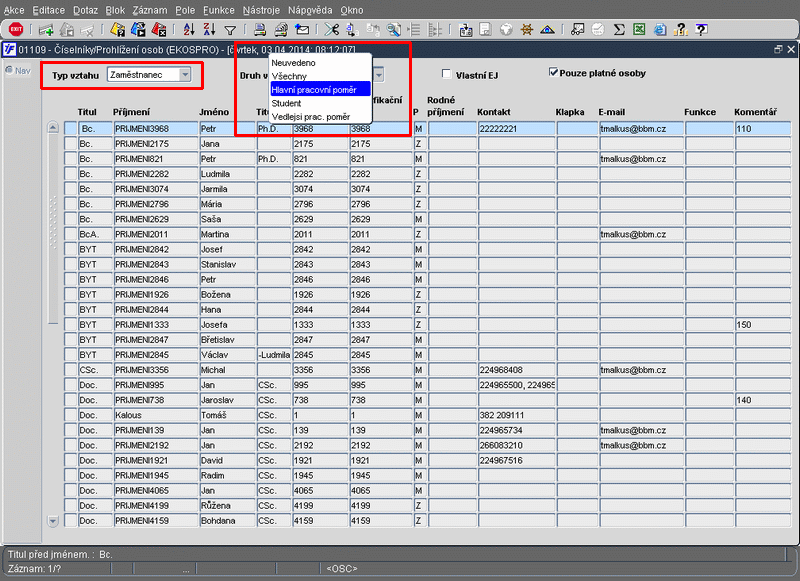Click the cancel query icon
800x581 pixels.
[159, 30]
